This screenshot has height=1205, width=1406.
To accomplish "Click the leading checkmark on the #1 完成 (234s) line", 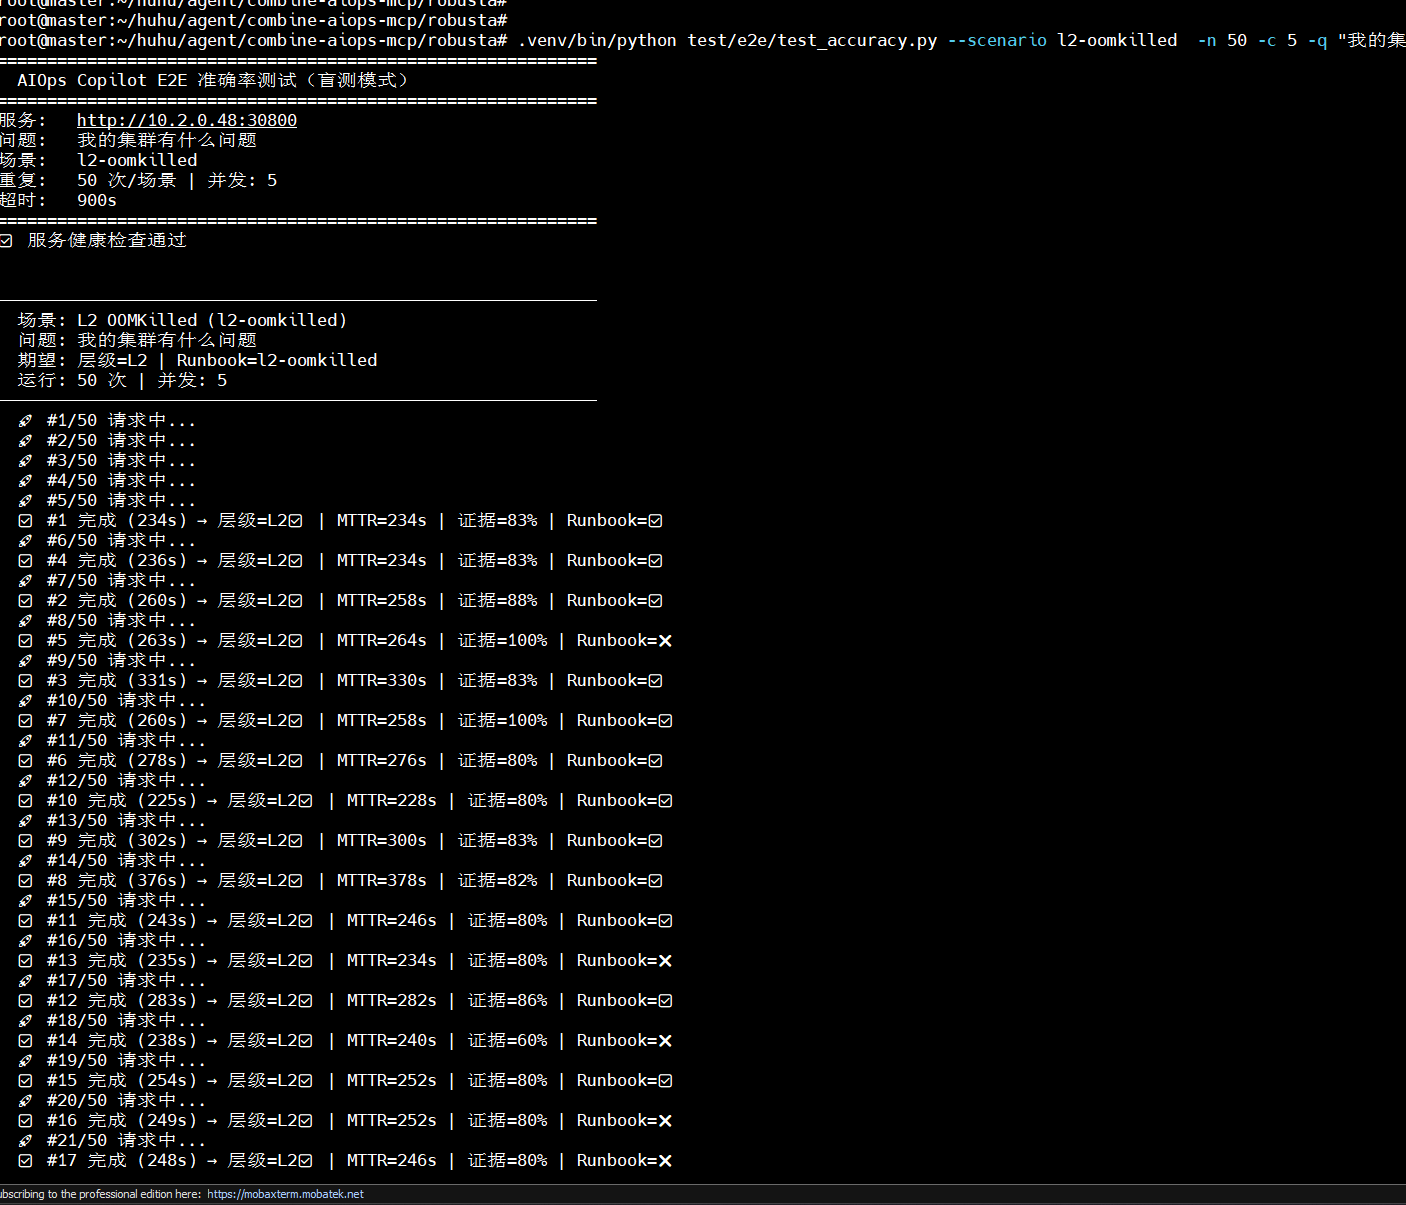I will click(x=25, y=521).
